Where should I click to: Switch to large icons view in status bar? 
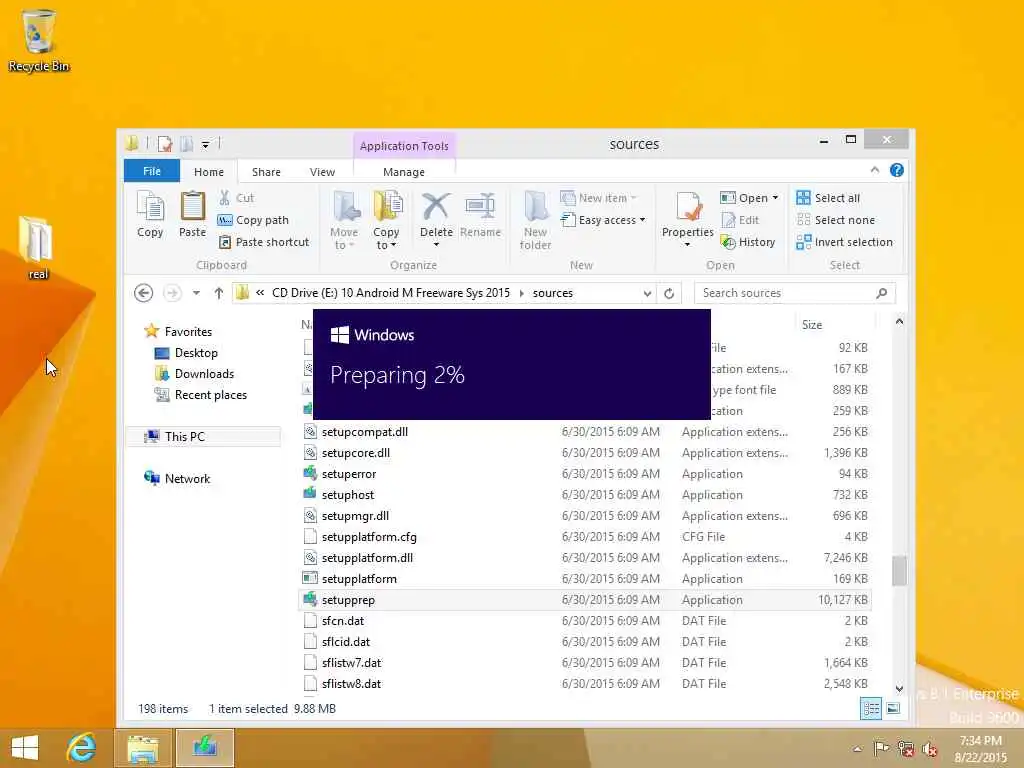point(893,709)
